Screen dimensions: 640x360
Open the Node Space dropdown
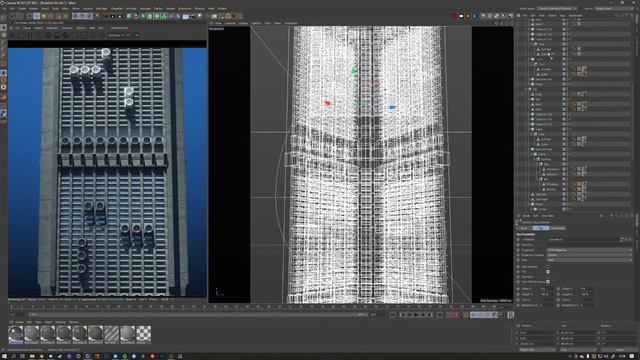point(557,8)
